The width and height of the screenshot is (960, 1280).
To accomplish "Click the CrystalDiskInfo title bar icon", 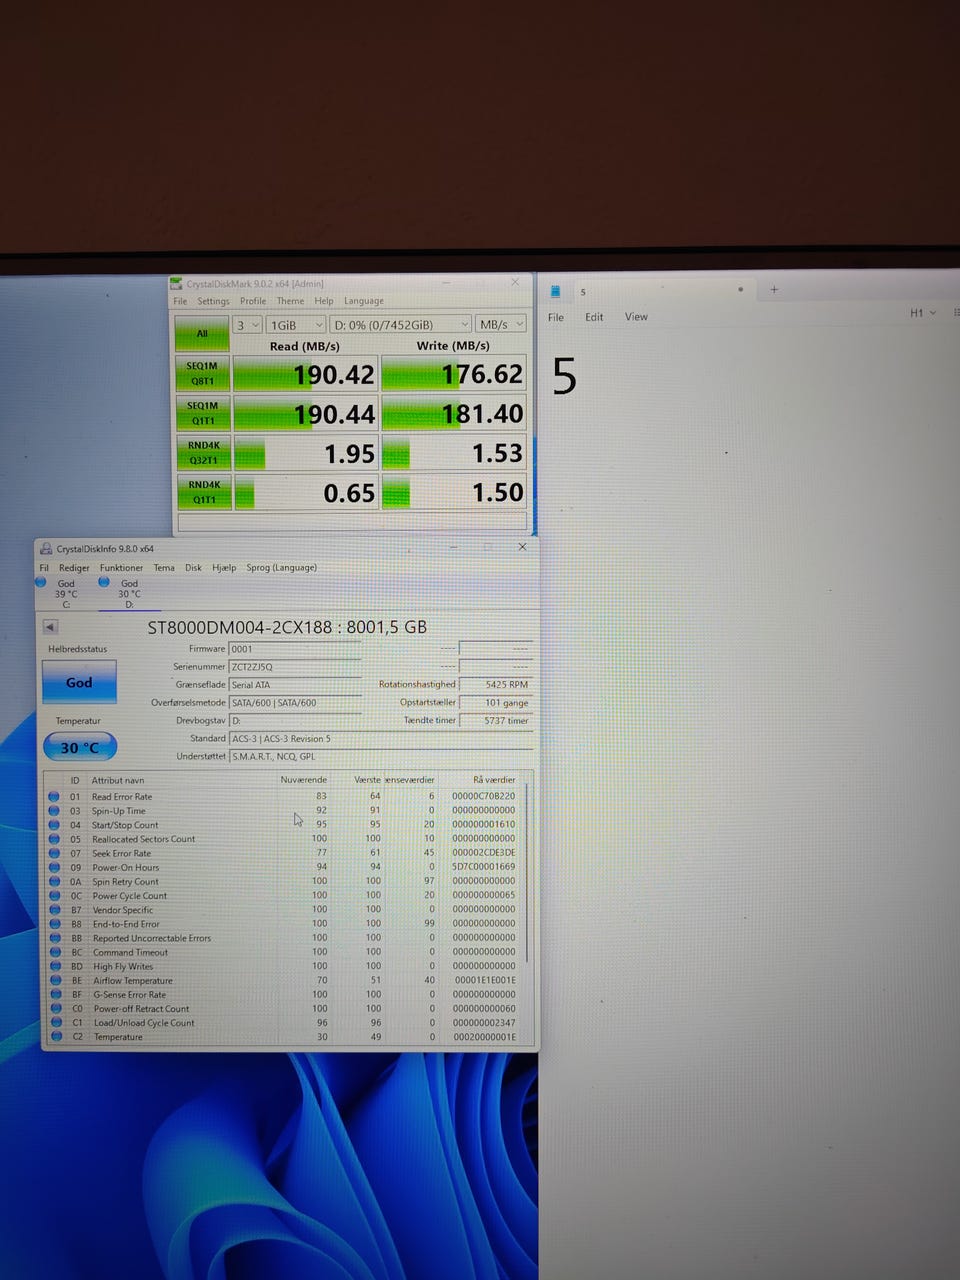I will [x=46, y=548].
